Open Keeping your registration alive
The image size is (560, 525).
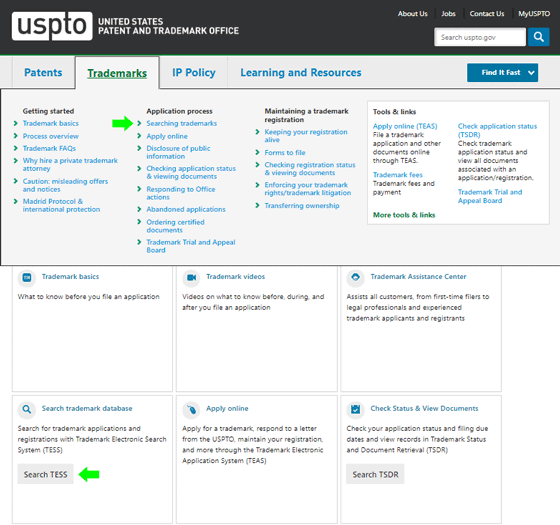point(306,136)
